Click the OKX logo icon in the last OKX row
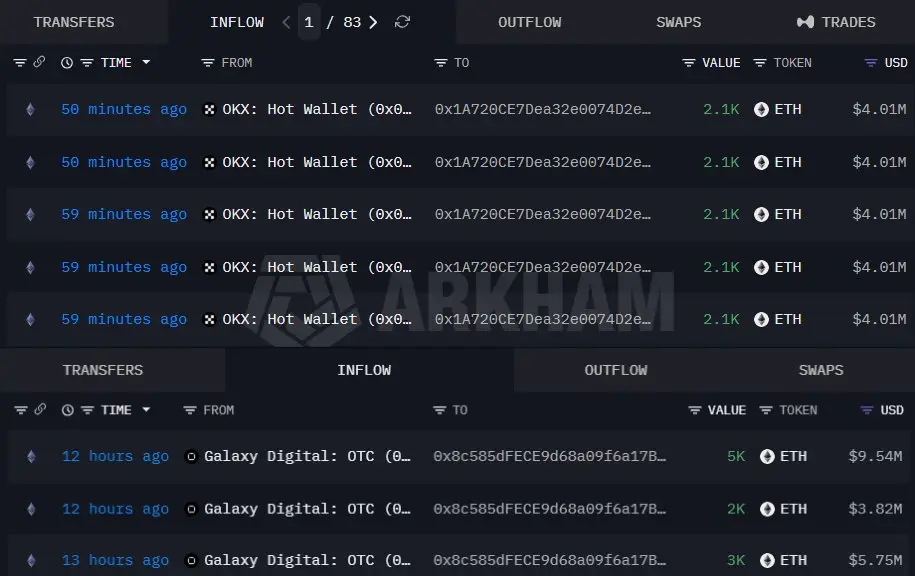915x576 pixels. (209, 319)
